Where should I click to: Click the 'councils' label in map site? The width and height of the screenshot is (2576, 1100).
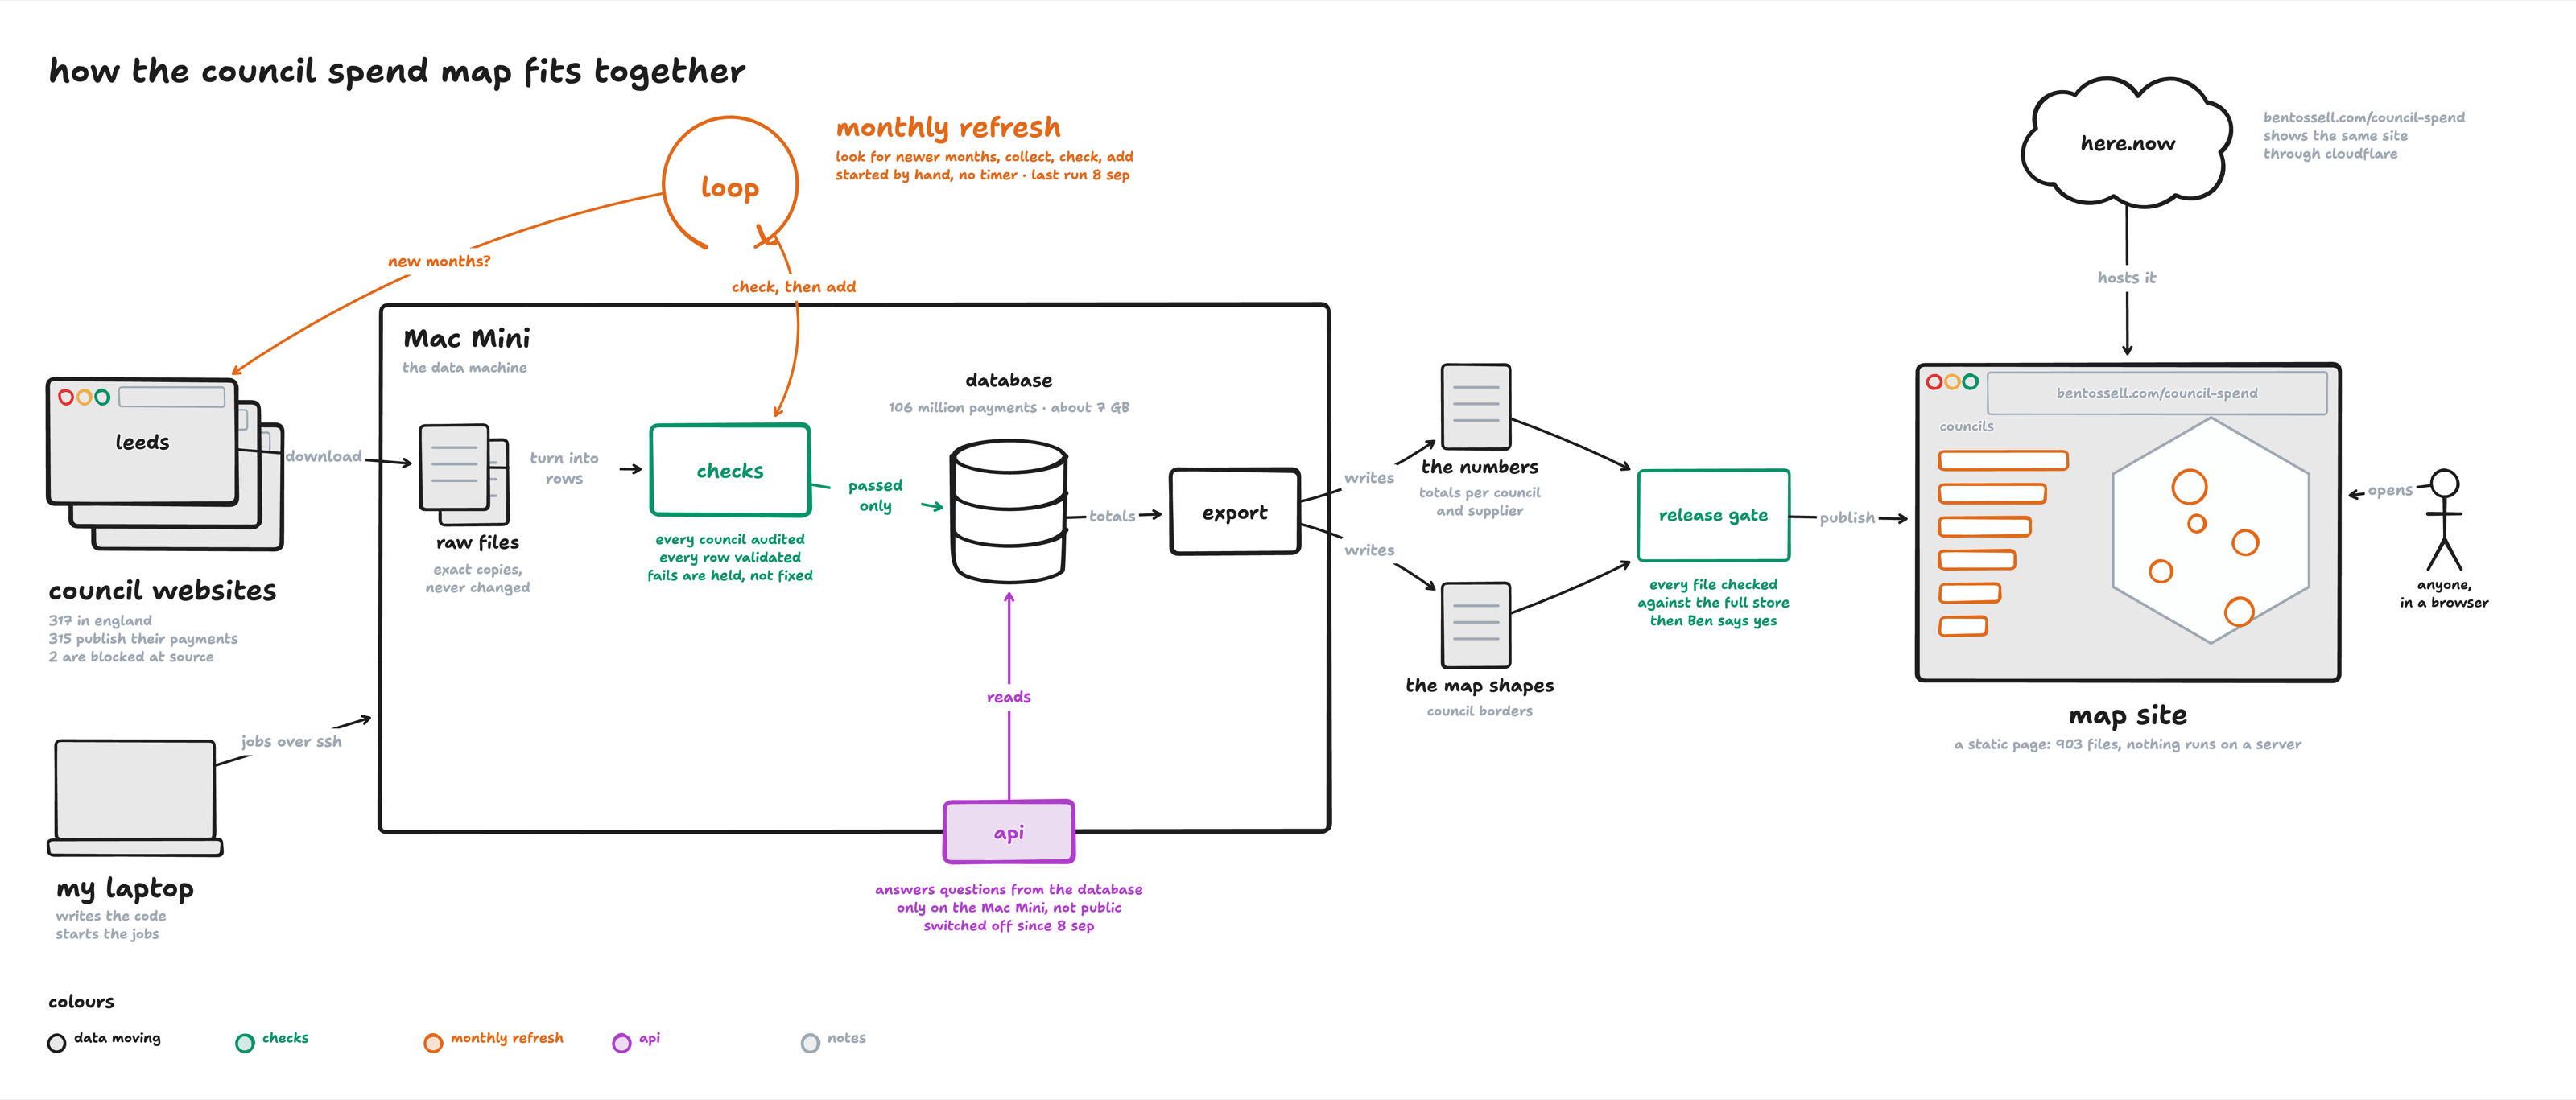(x=1966, y=426)
